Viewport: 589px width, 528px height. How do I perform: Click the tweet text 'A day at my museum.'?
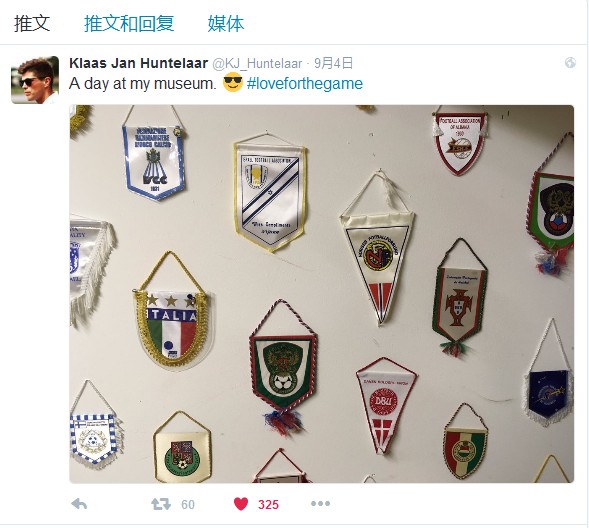[143, 83]
